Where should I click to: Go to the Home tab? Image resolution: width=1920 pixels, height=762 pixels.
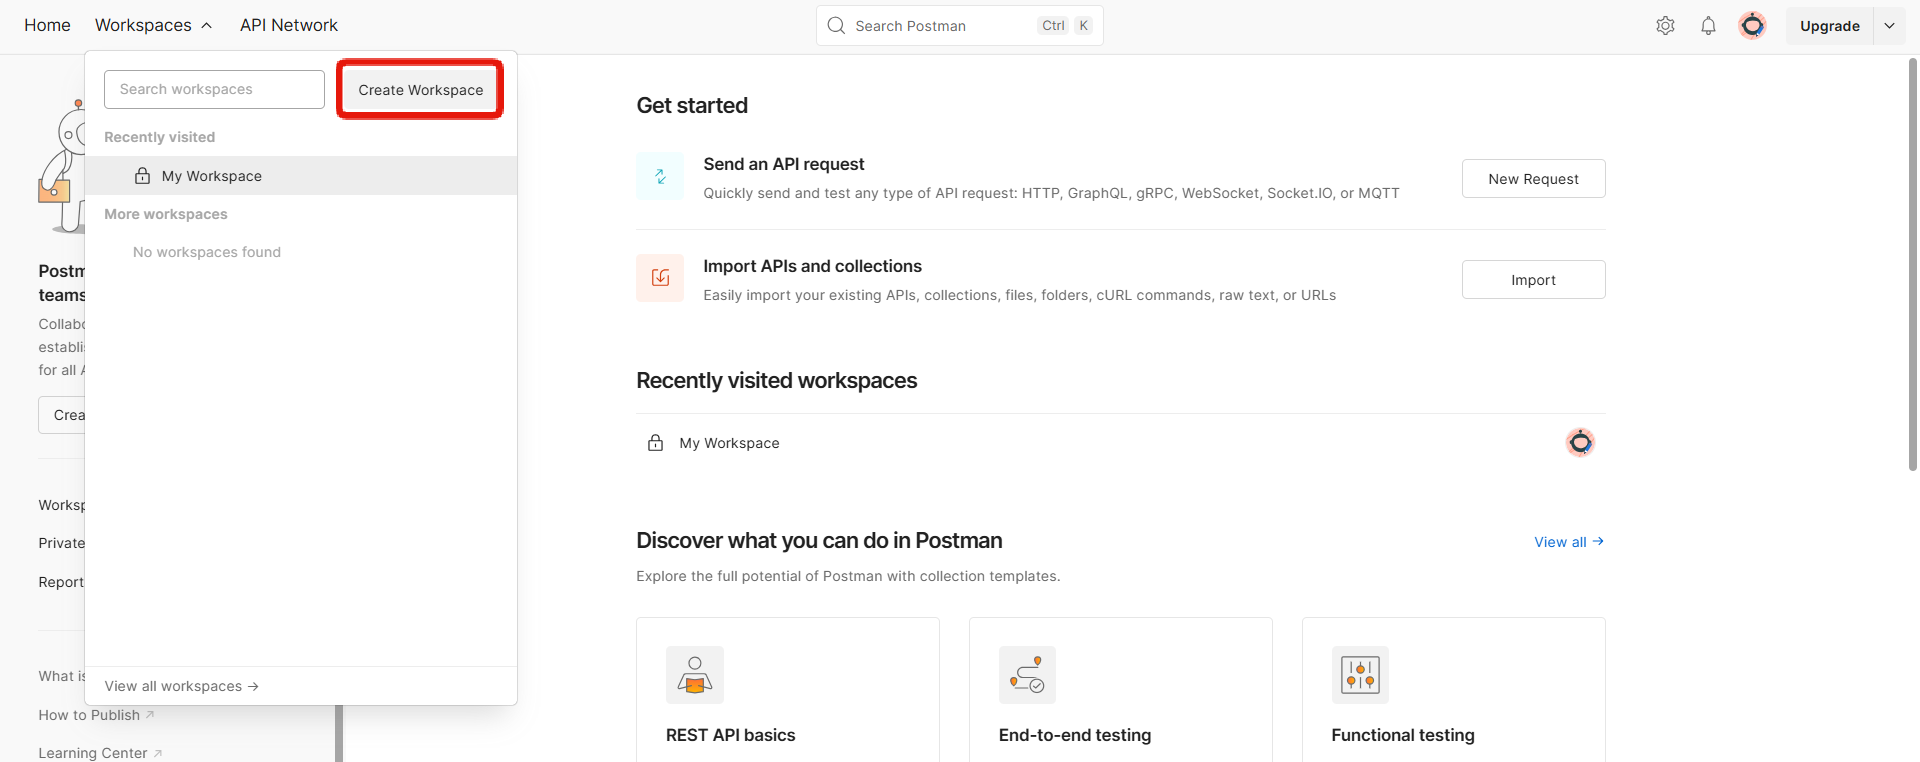tap(47, 25)
